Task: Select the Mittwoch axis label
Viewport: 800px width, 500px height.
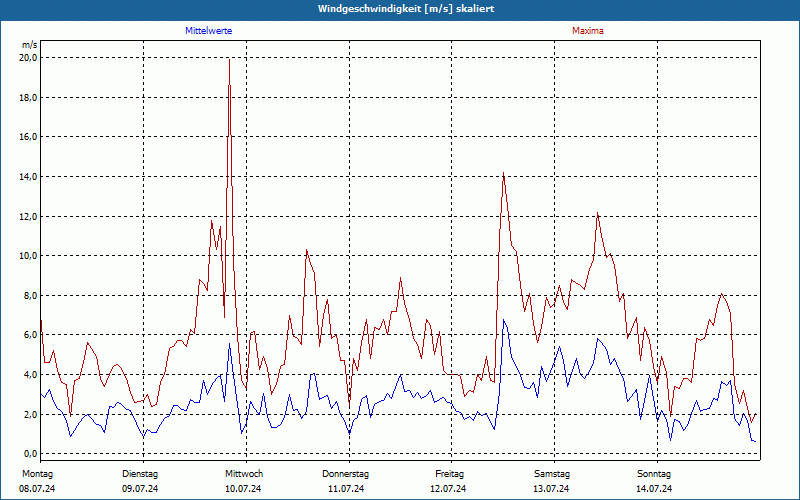Action: pyautogui.click(x=244, y=474)
